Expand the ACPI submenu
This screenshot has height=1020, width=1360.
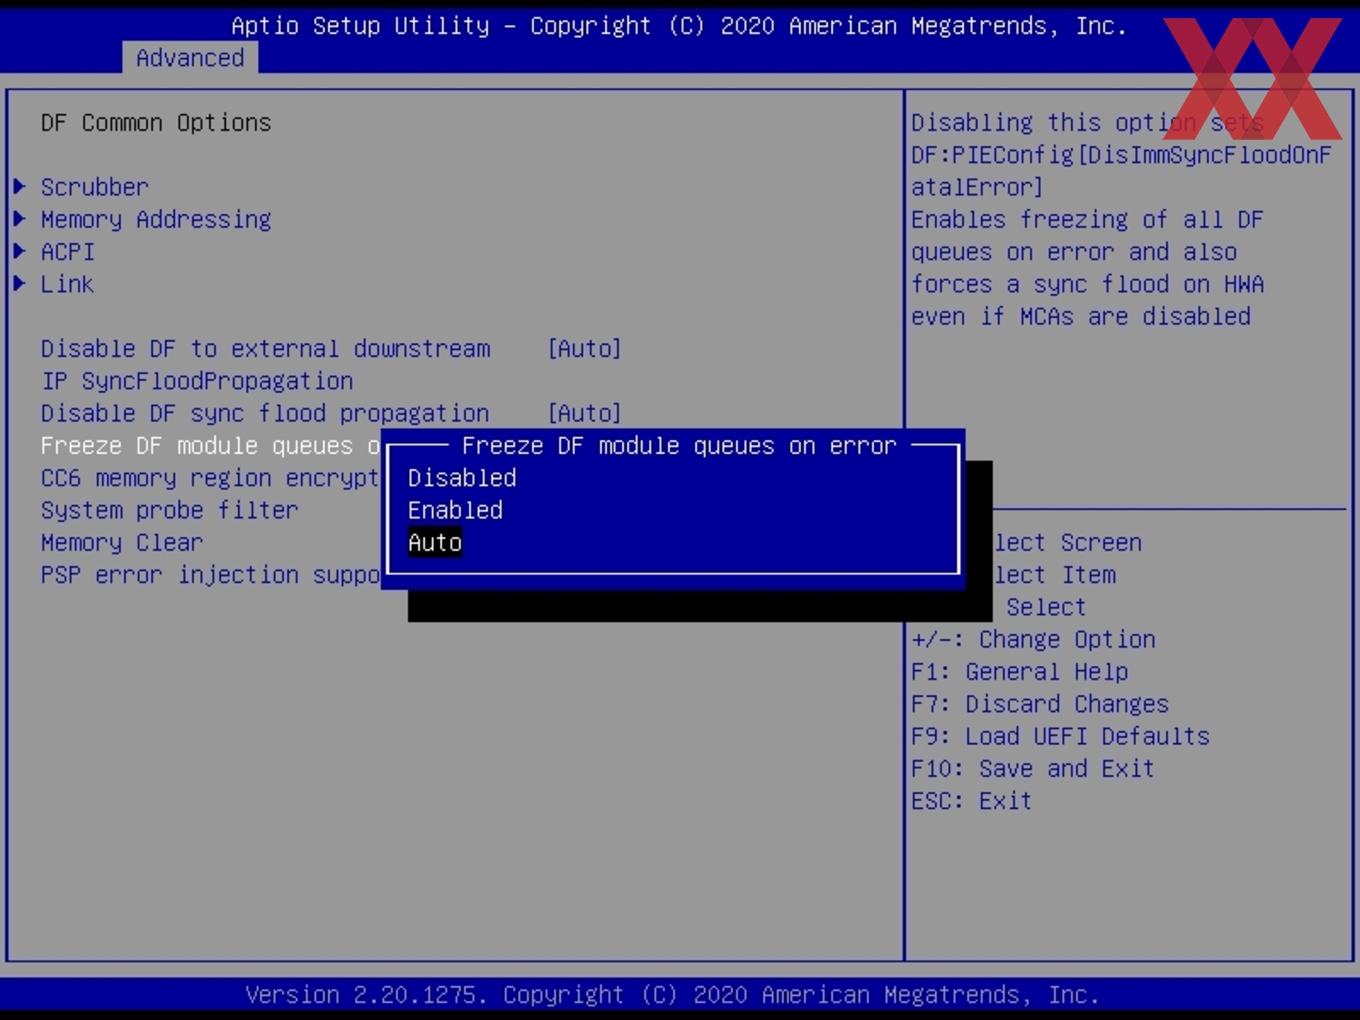(67, 252)
